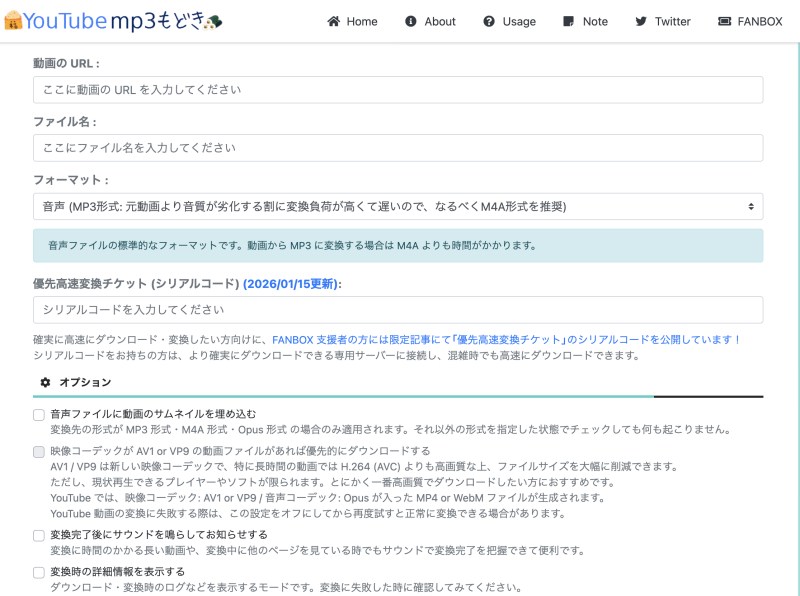
Task: Go to the Usage page
Action: click(x=509, y=21)
